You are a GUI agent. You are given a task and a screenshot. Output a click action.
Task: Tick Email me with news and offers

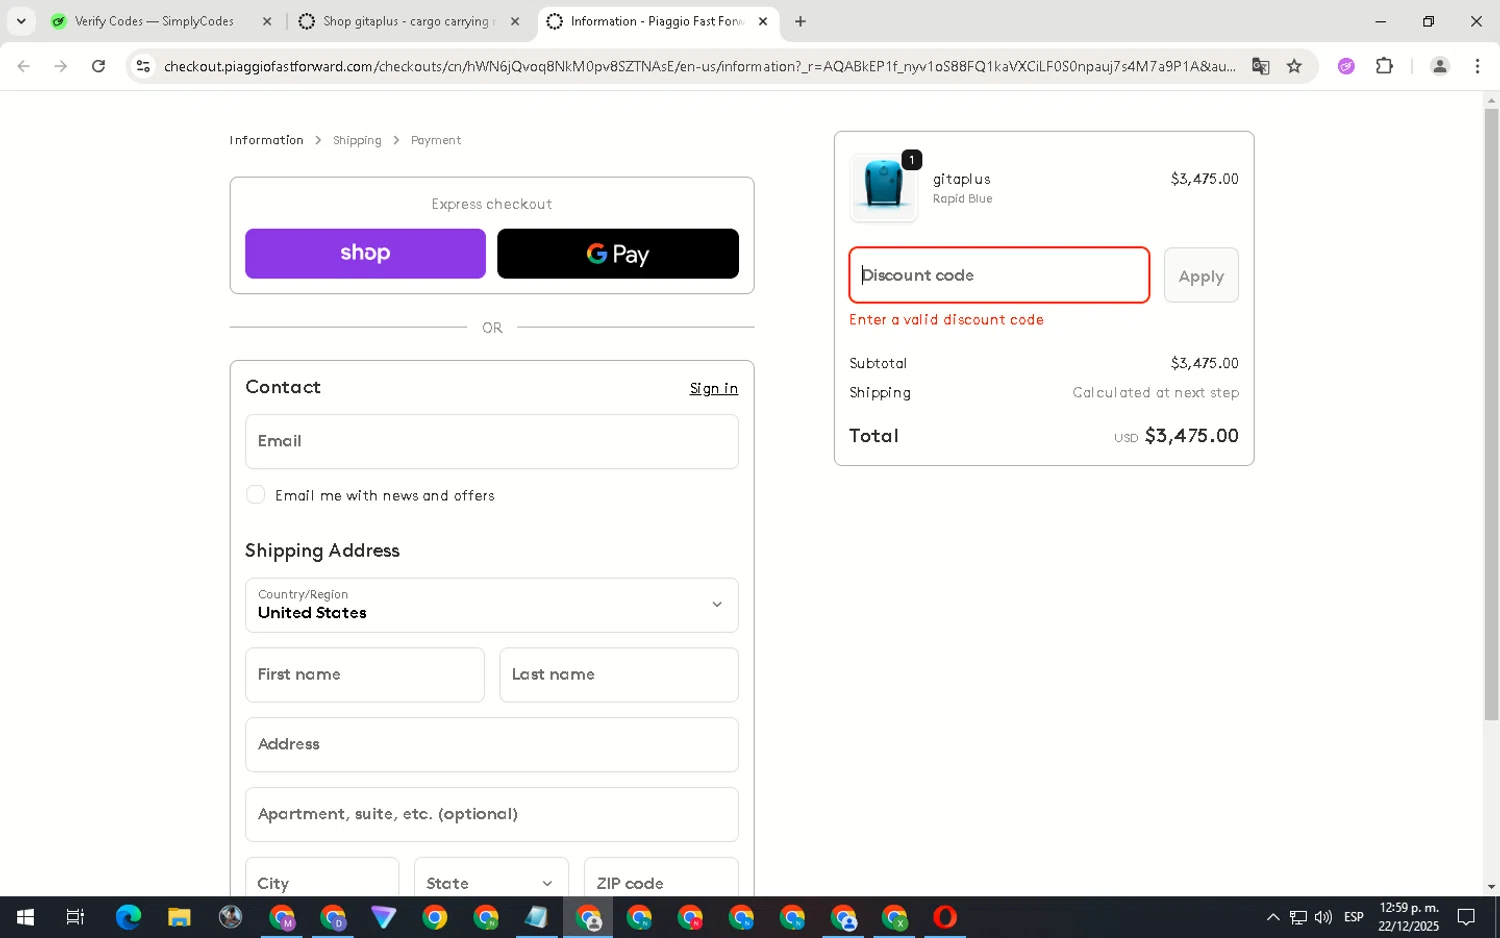coord(256,495)
